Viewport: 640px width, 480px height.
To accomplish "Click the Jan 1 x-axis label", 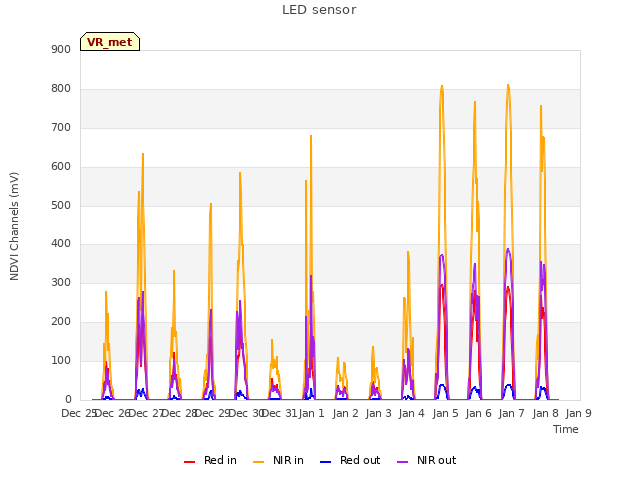I will coord(311,413).
